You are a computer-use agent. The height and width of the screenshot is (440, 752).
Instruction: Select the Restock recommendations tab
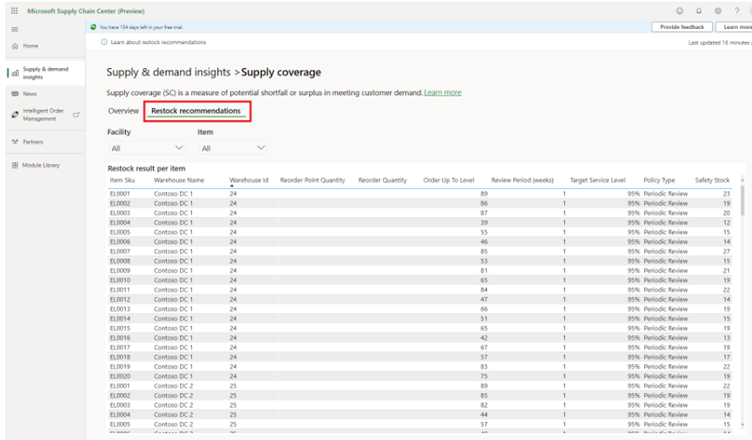[196, 111]
